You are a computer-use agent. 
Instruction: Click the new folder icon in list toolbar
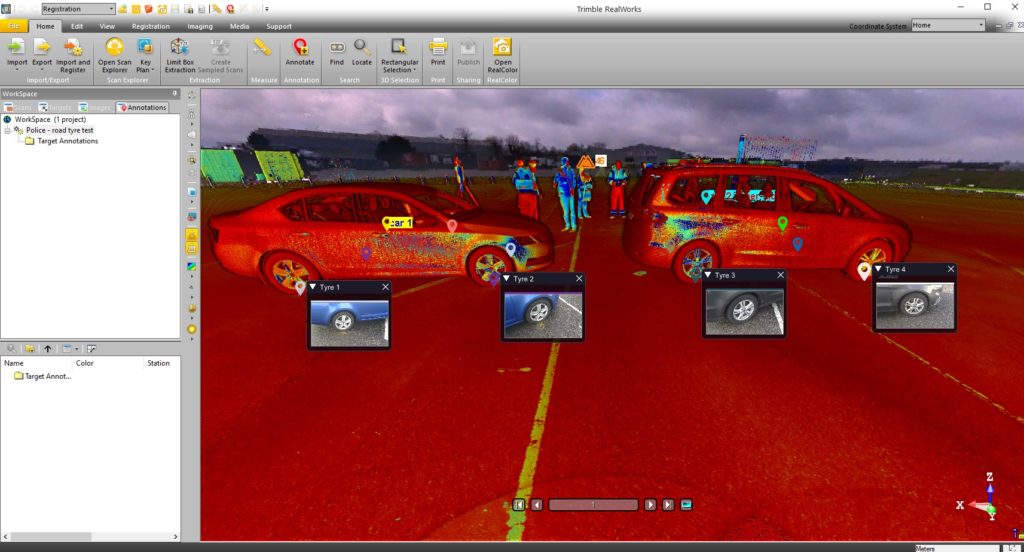(x=29, y=349)
